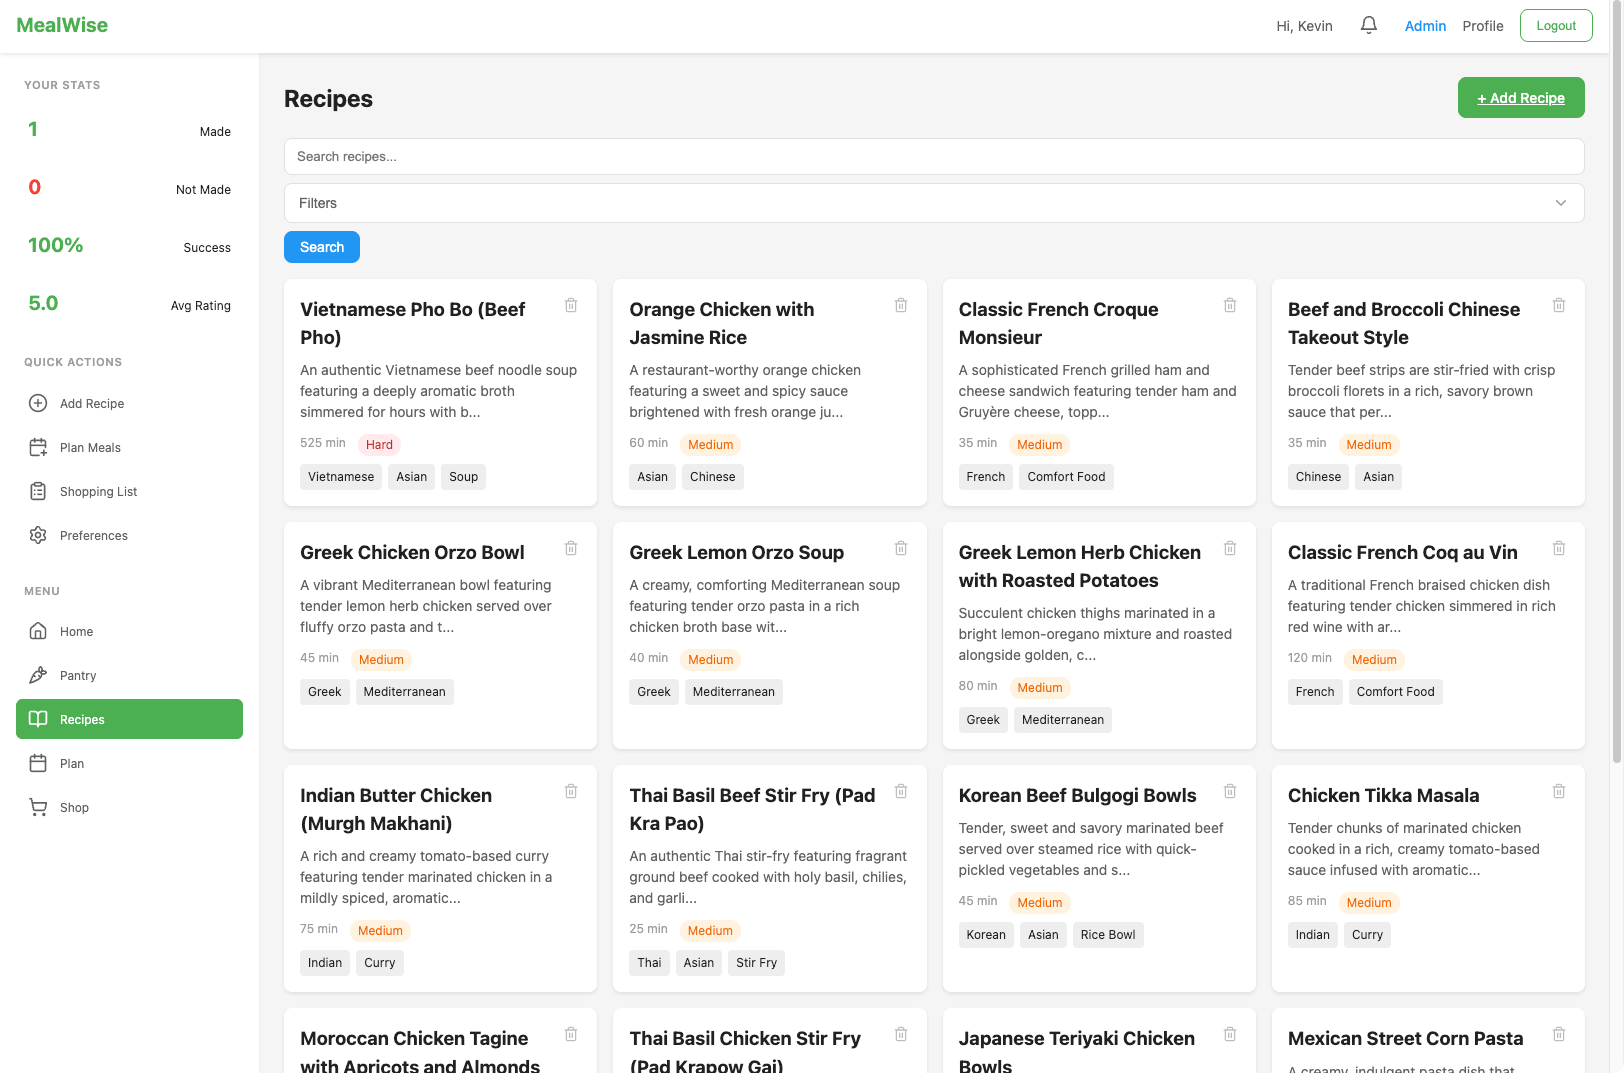
Task: Expand the Filters panel
Action: (x=1560, y=203)
